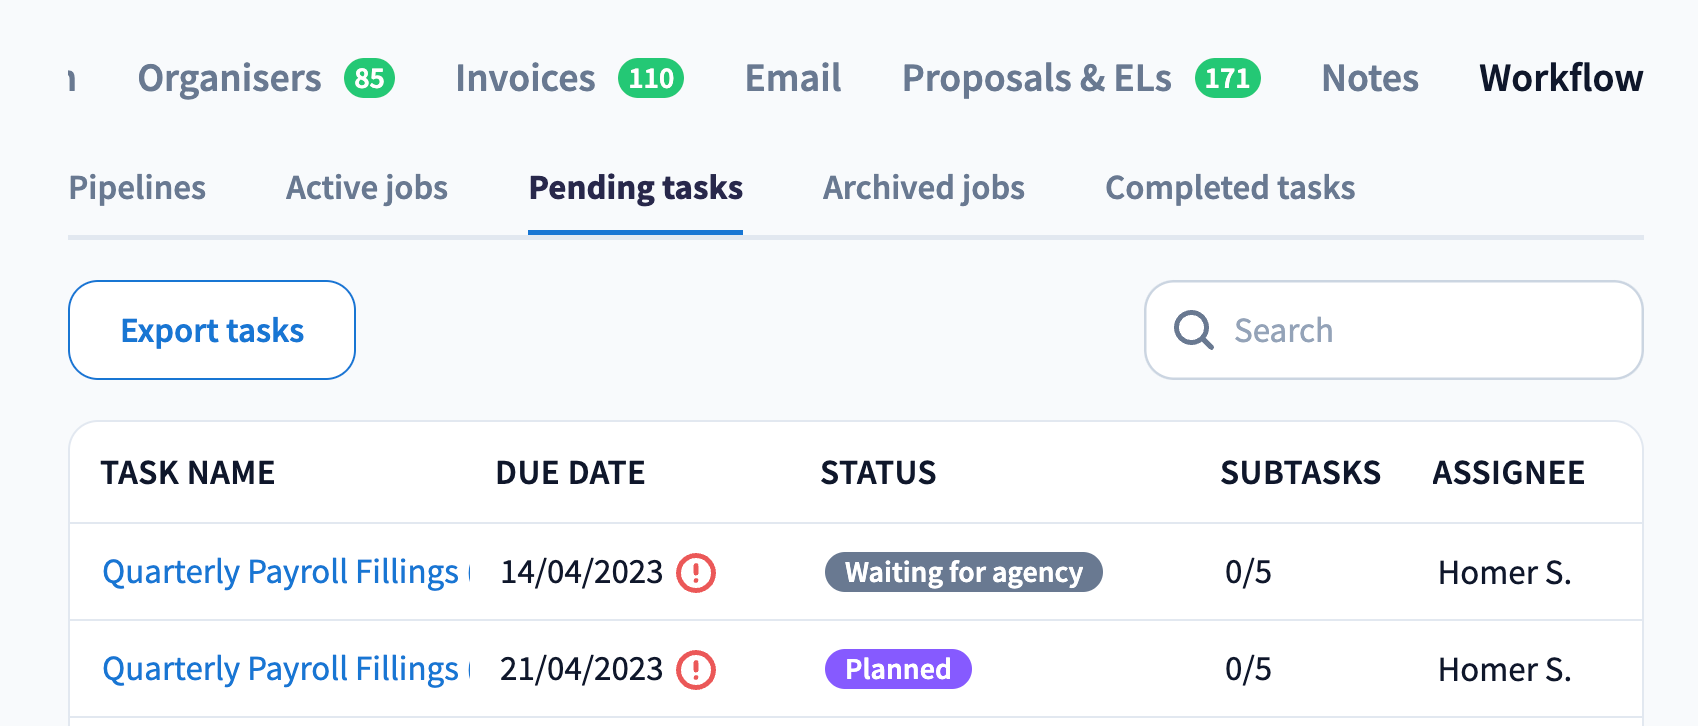
Task: Select the Pending tasks subtab
Action: pos(636,188)
